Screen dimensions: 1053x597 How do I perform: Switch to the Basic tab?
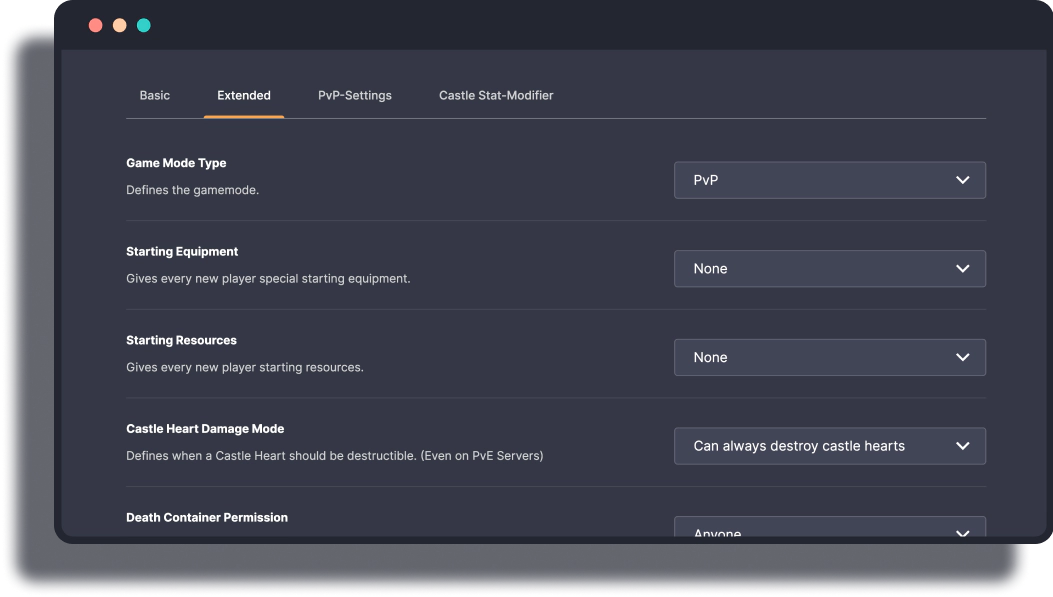(155, 95)
